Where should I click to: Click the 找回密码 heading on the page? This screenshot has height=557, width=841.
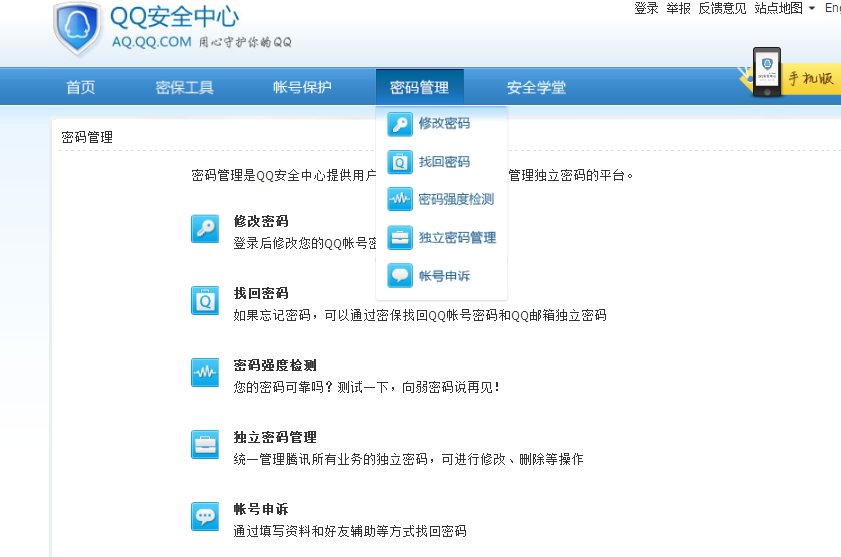point(261,293)
